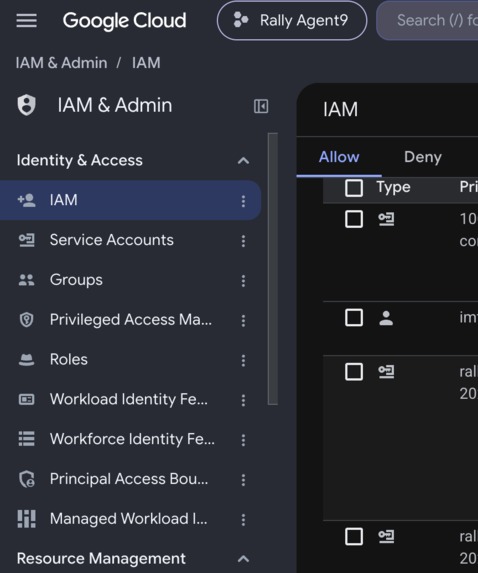Open the three-dot menu beside the IAM item

243,201
